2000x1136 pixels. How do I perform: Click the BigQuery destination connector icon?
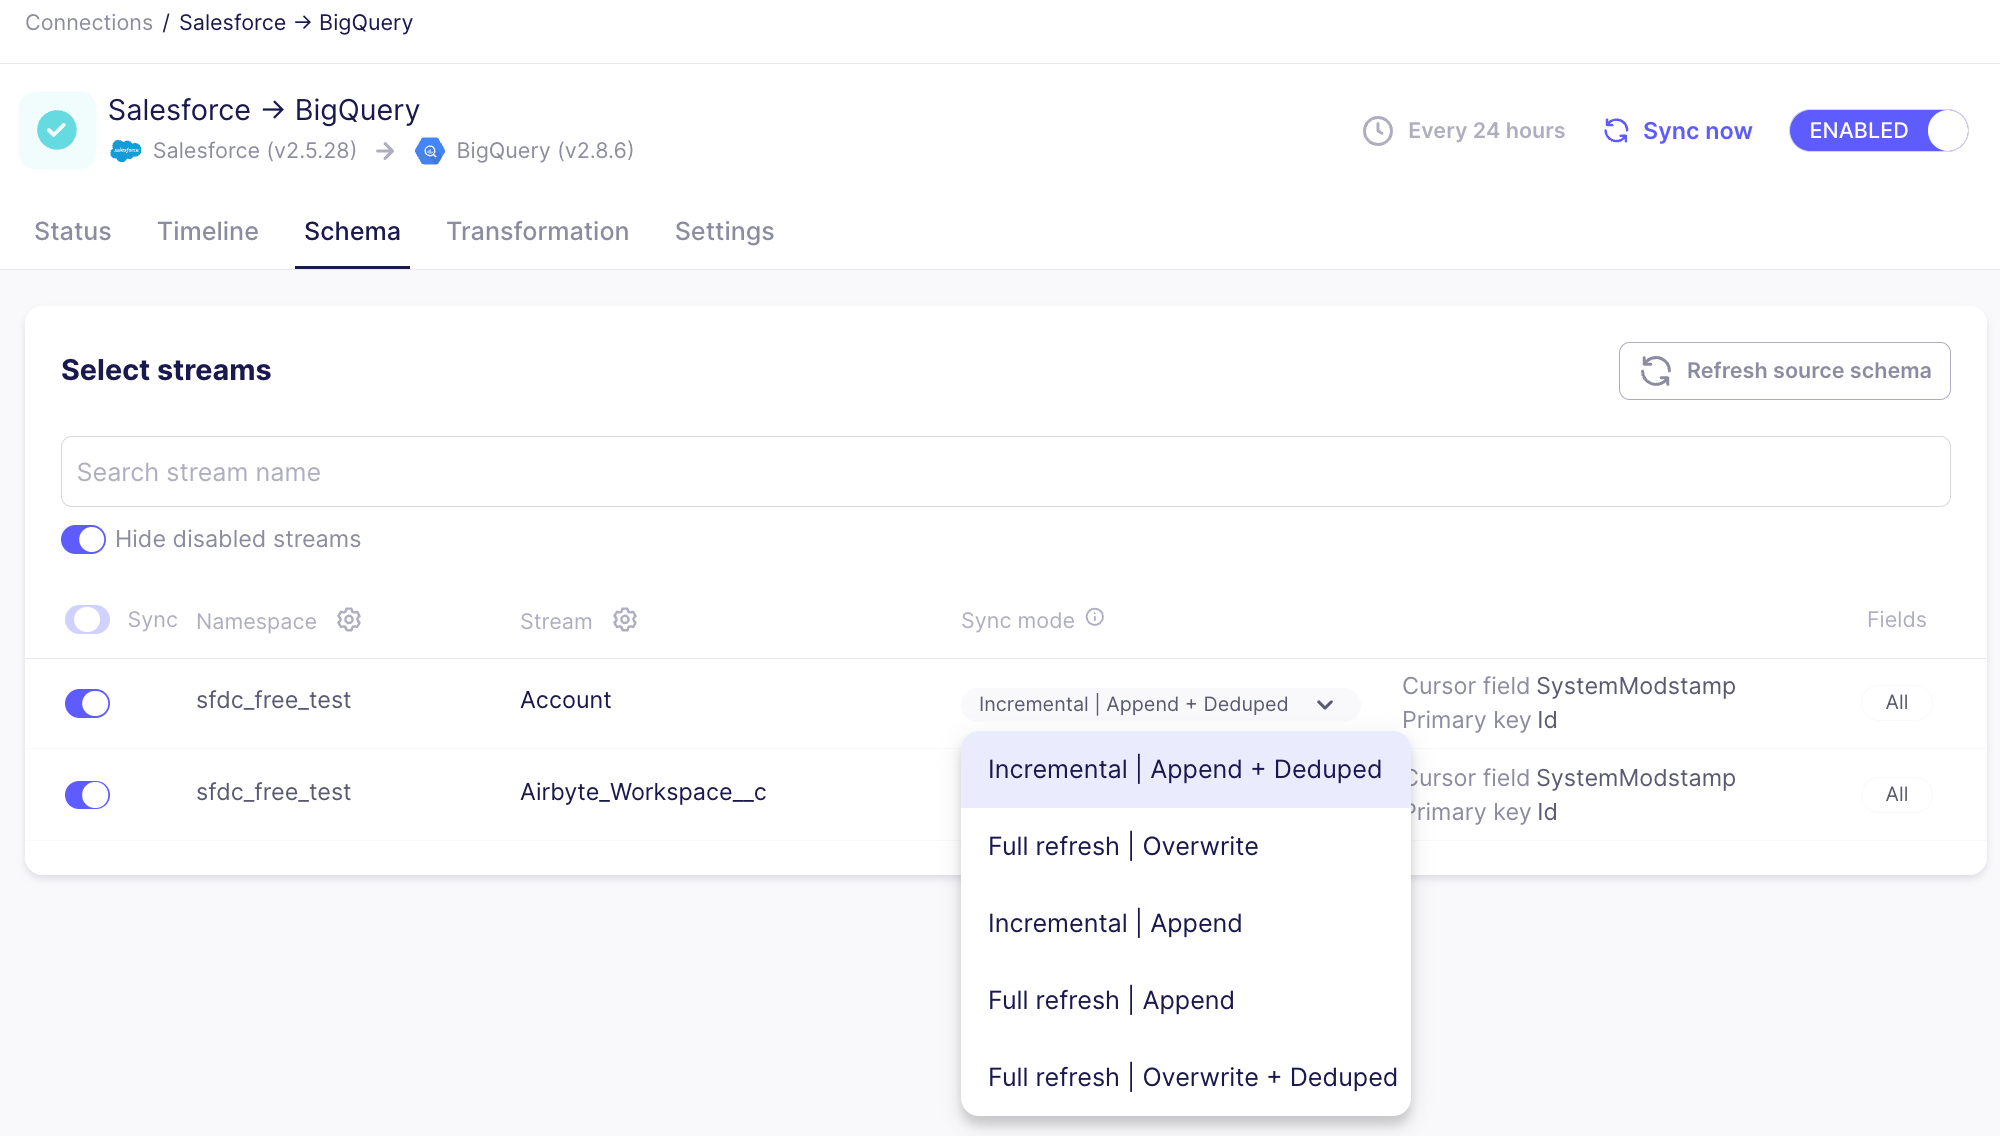pyautogui.click(x=430, y=150)
